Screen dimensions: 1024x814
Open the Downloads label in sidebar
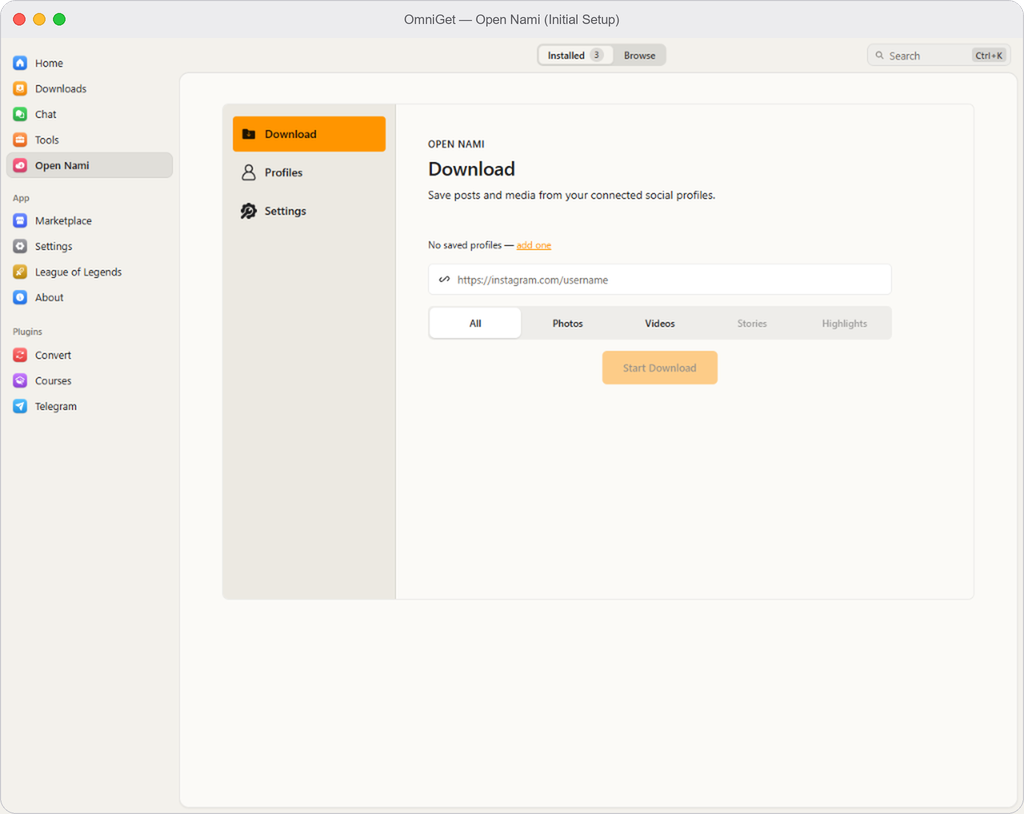(61, 88)
